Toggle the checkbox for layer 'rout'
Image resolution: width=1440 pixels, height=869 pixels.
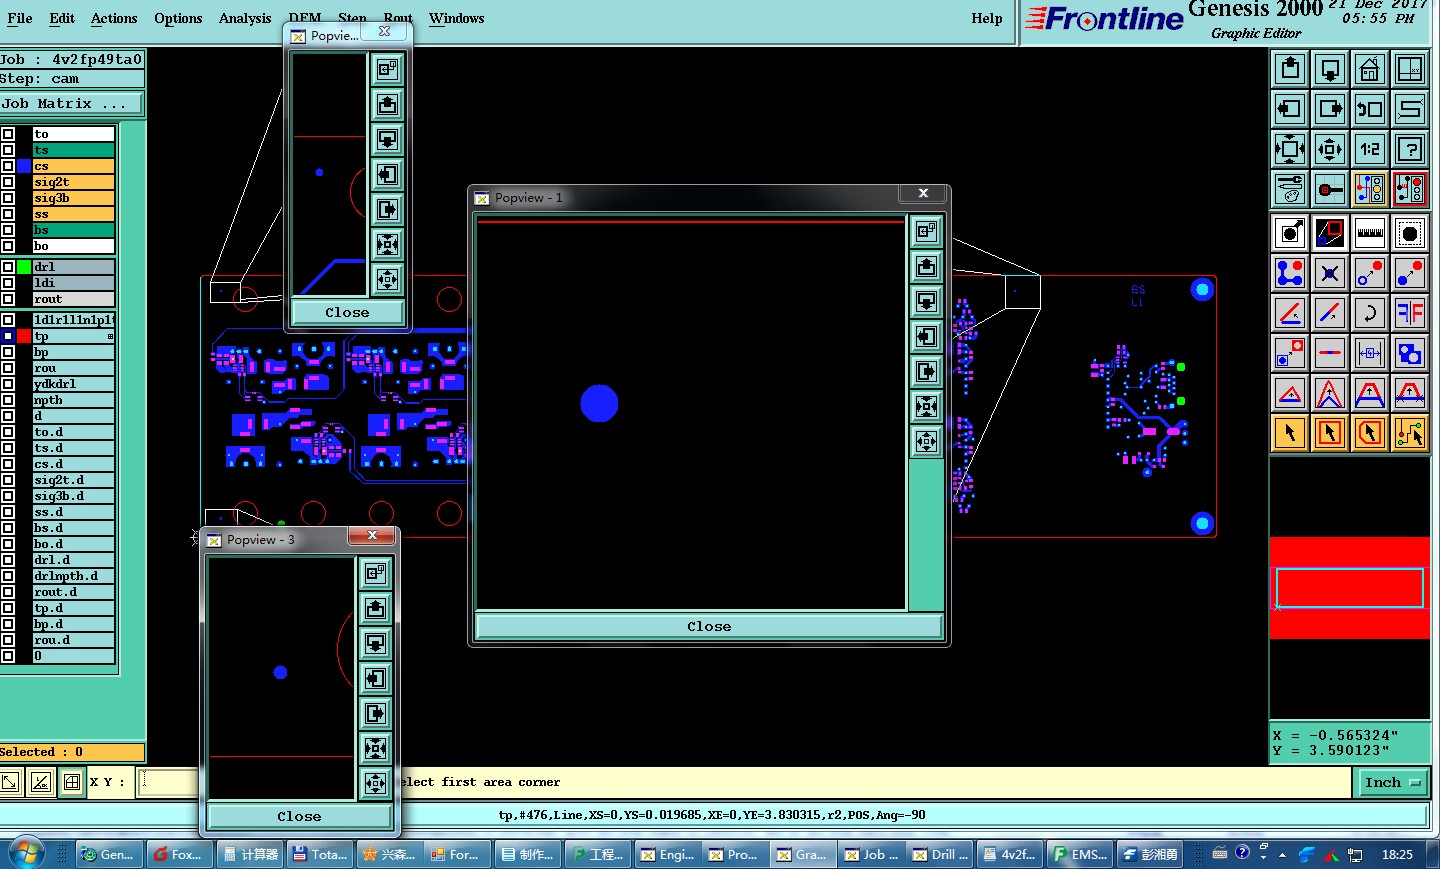8,299
